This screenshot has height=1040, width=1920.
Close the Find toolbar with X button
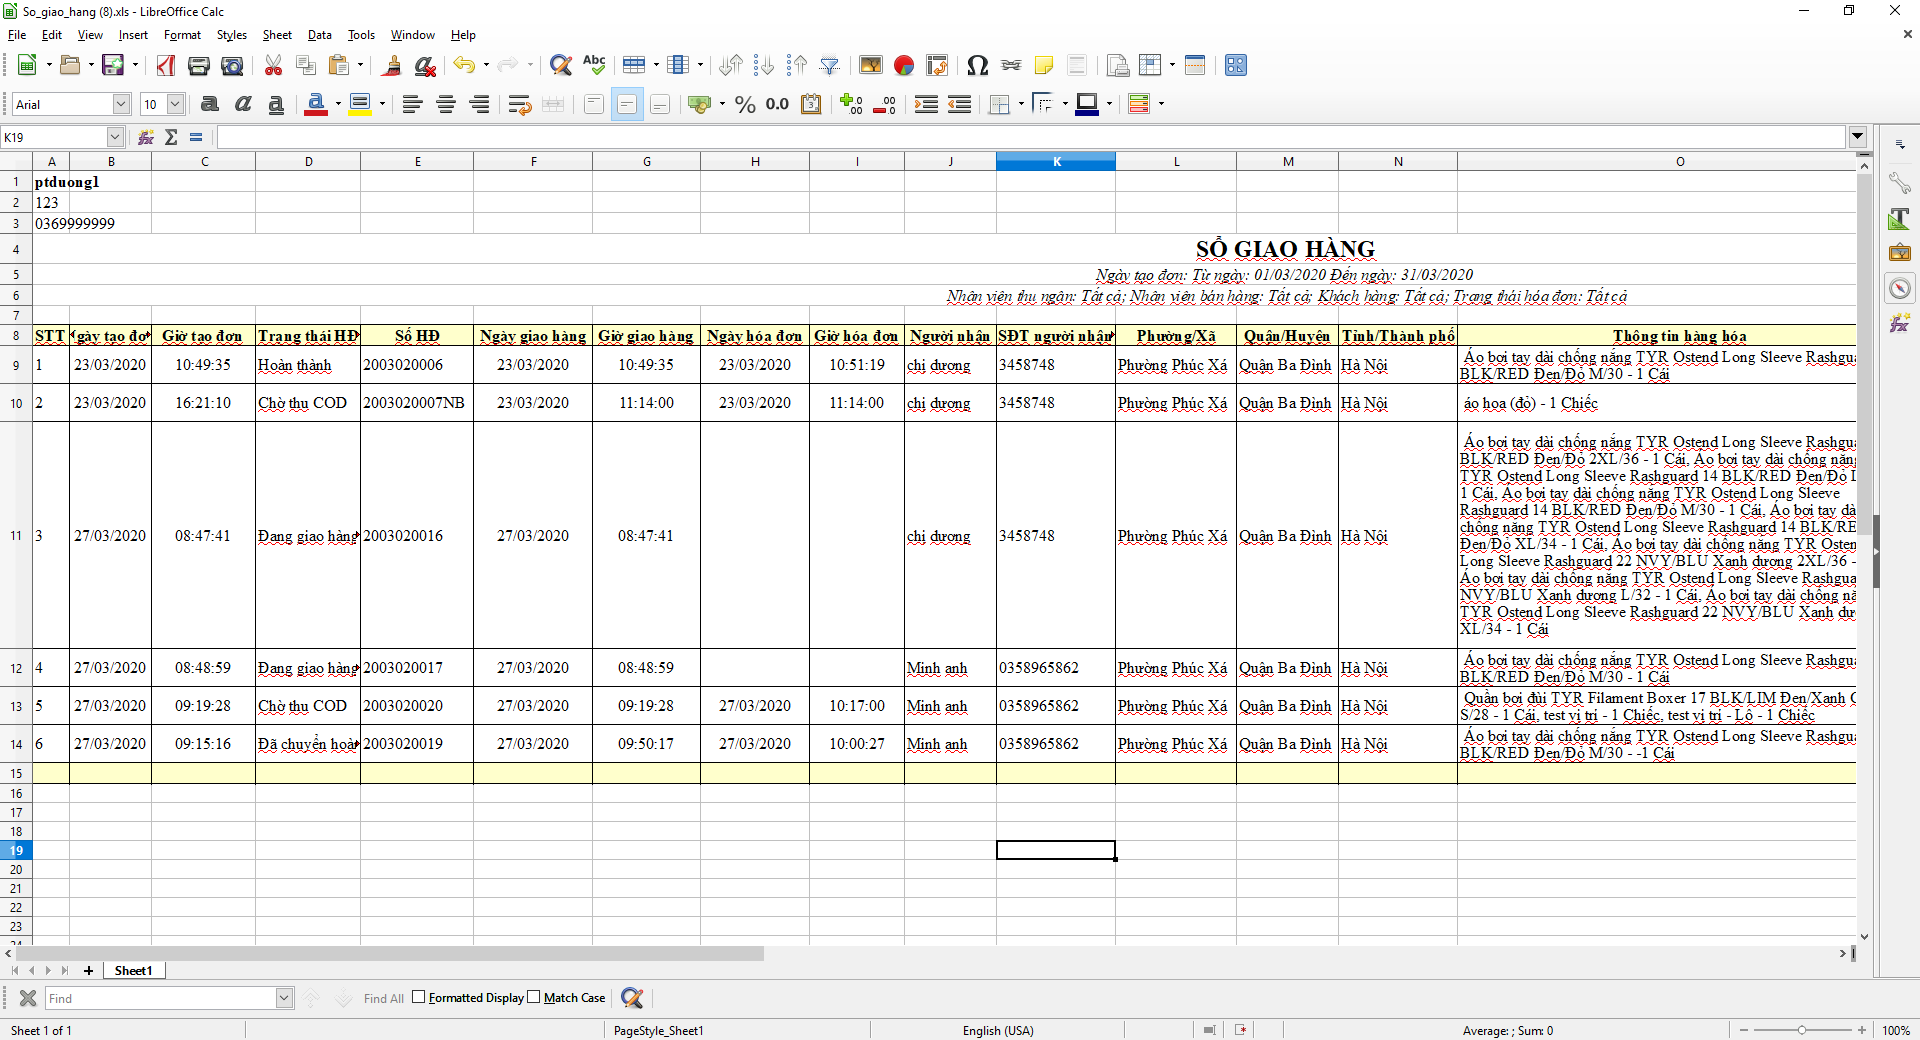tap(28, 998)
